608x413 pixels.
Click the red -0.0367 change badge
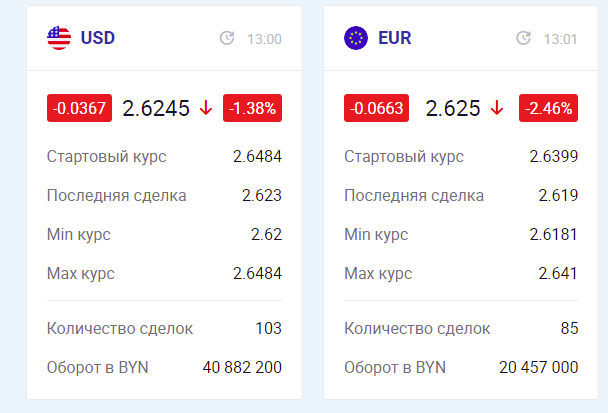pos(77,108)
